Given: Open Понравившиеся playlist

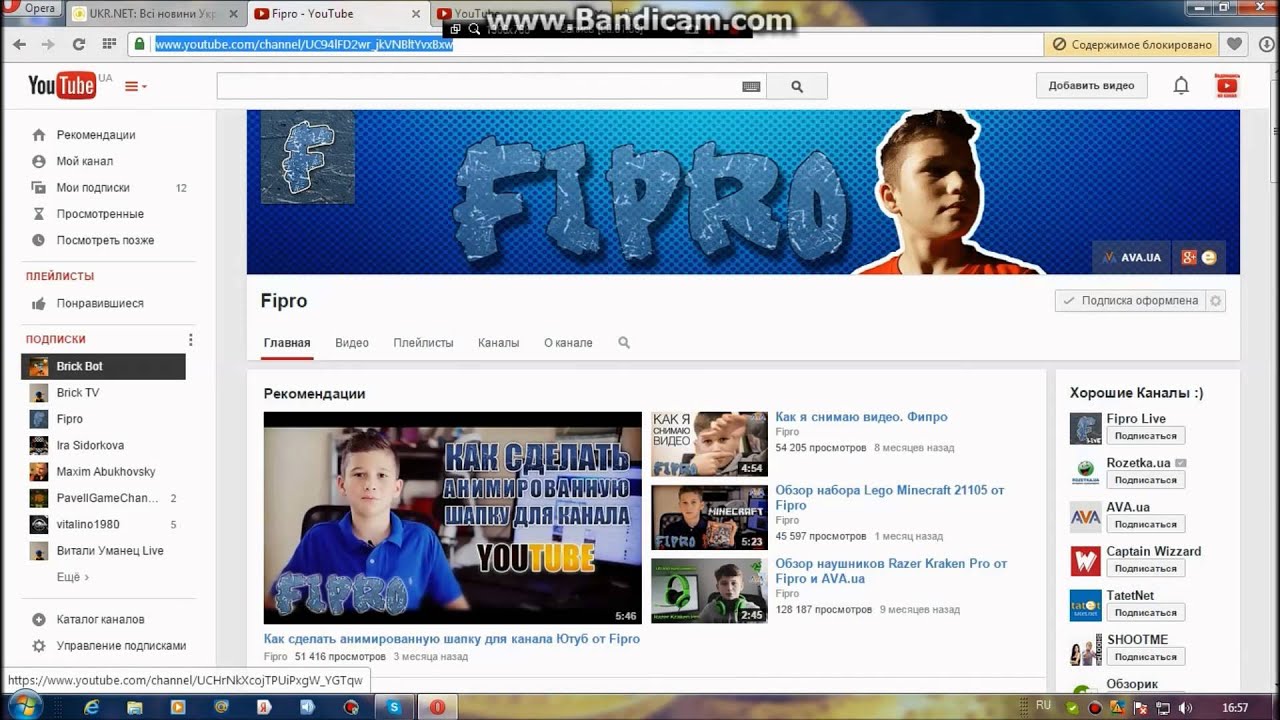Looking at the screenshot, I should click(x=100, y=303).
